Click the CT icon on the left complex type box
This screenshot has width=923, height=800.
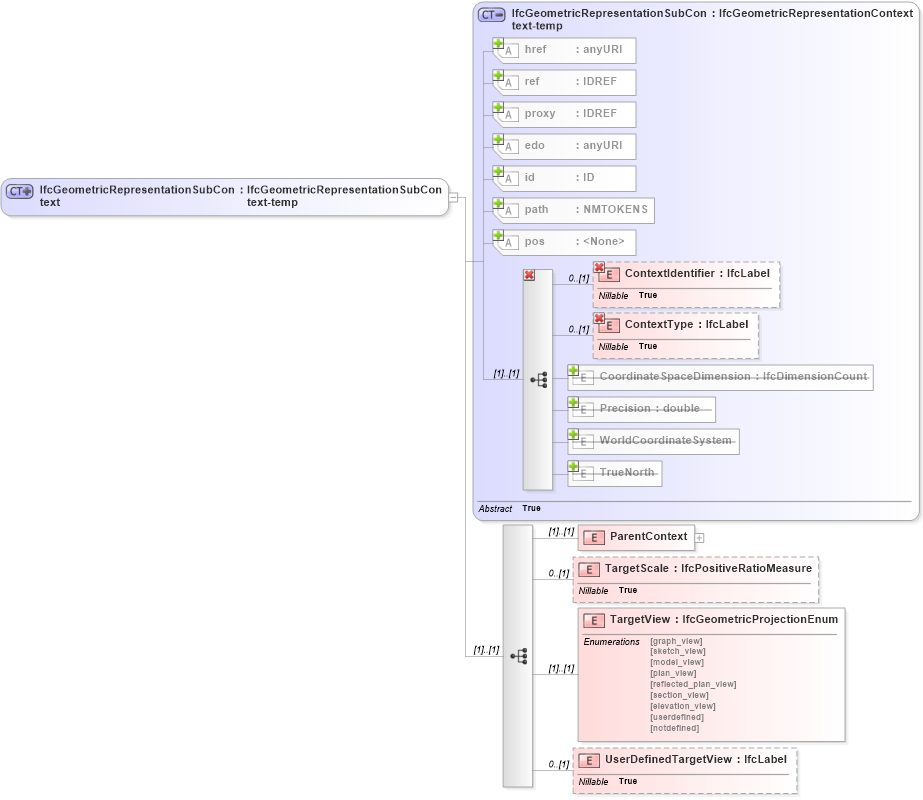coord(18,190)
